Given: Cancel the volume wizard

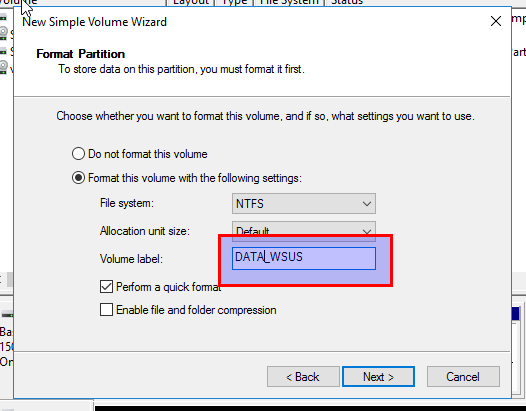Looking at the screenshot, I should (463, 377).
